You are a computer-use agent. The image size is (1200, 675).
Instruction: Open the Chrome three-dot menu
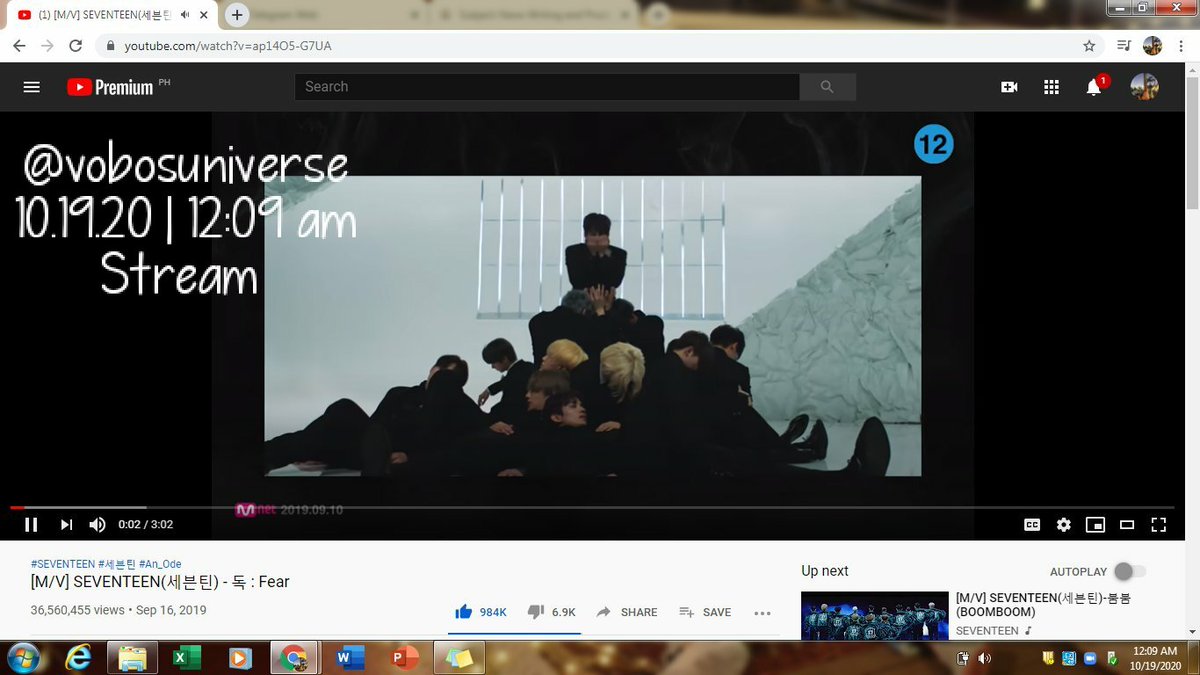coord(1179,46)
